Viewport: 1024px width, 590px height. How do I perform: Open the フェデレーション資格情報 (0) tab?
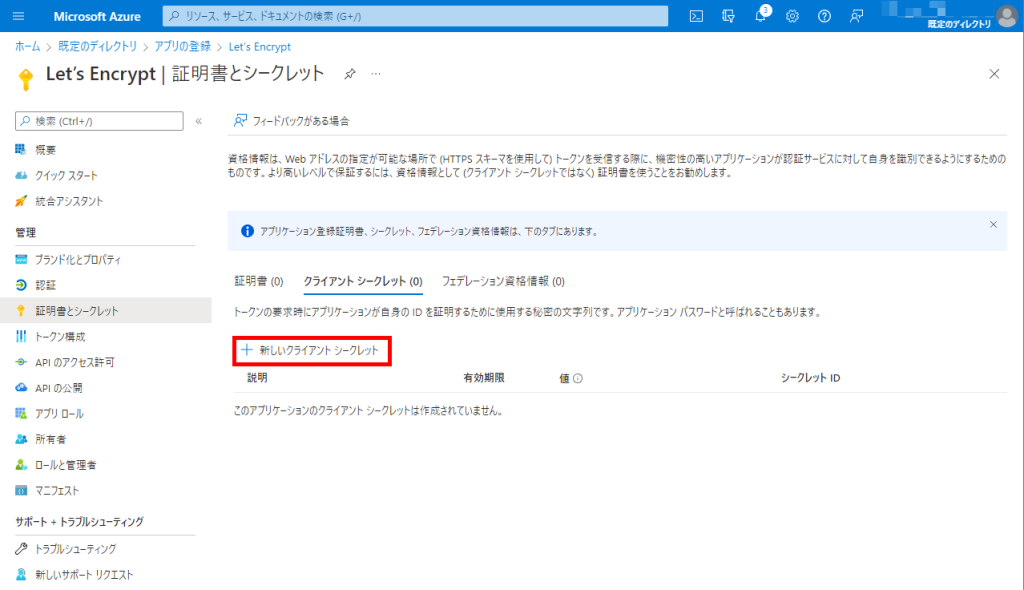coord(504,282)
